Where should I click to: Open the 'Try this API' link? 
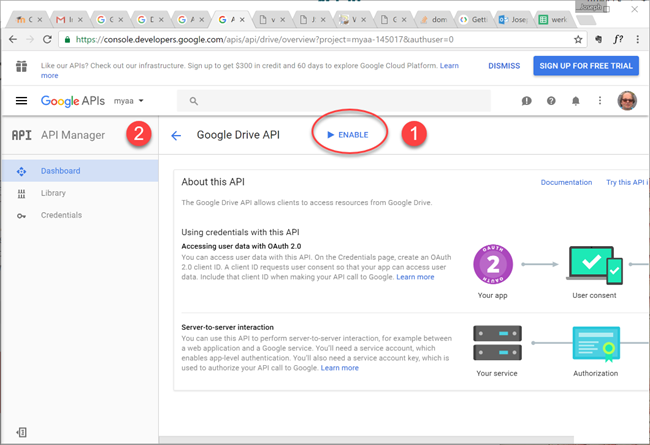click(x=627, y=182)
